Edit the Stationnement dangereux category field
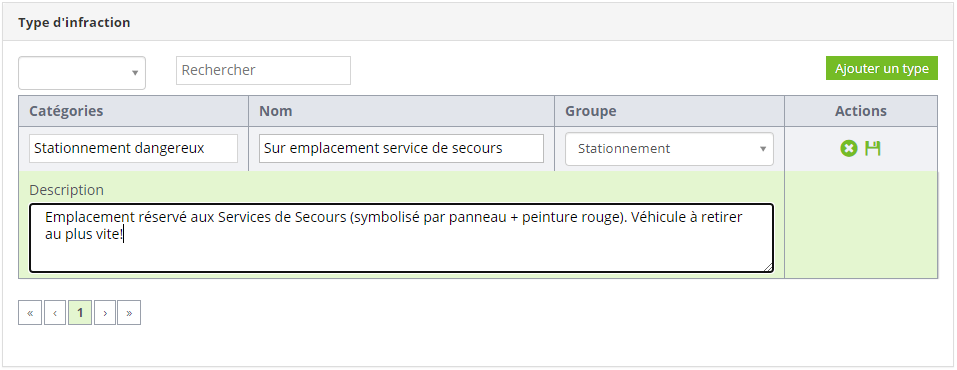This screenshot has width=957, height=370. point(134,148)
